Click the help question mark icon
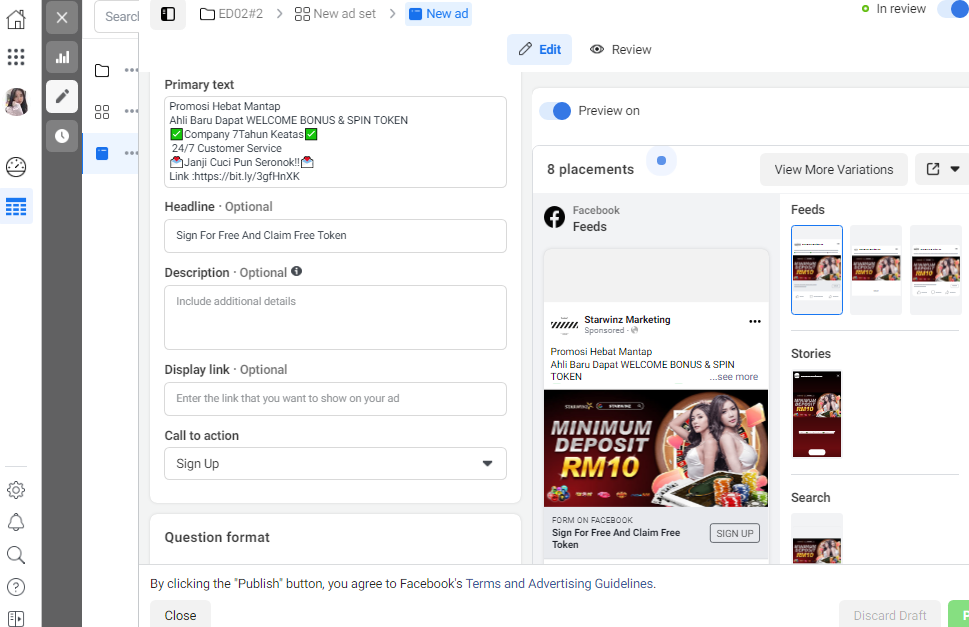Screen dimensions: 969x627 16,587
